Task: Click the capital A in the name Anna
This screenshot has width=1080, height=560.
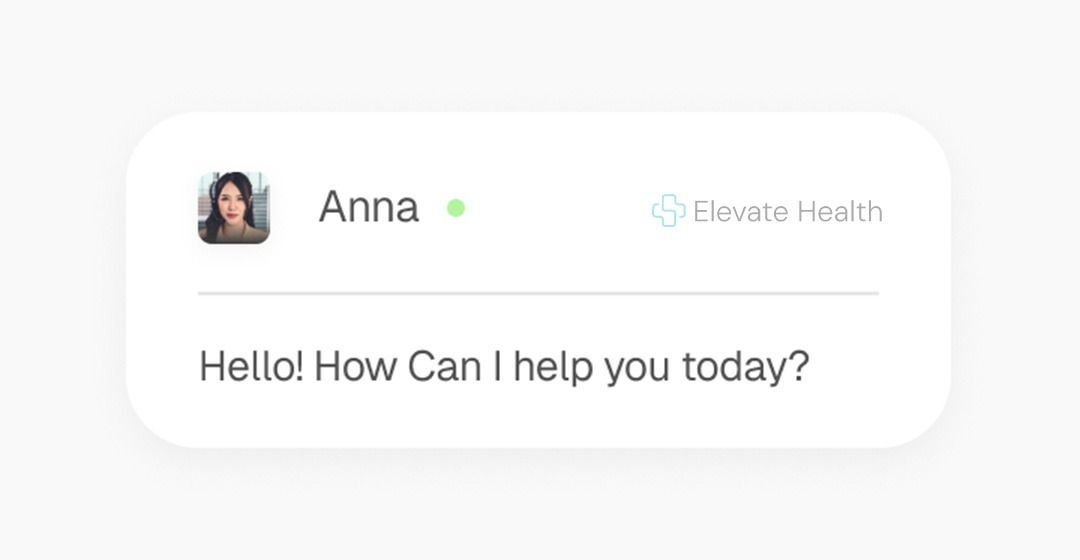Action: (334, 207)
